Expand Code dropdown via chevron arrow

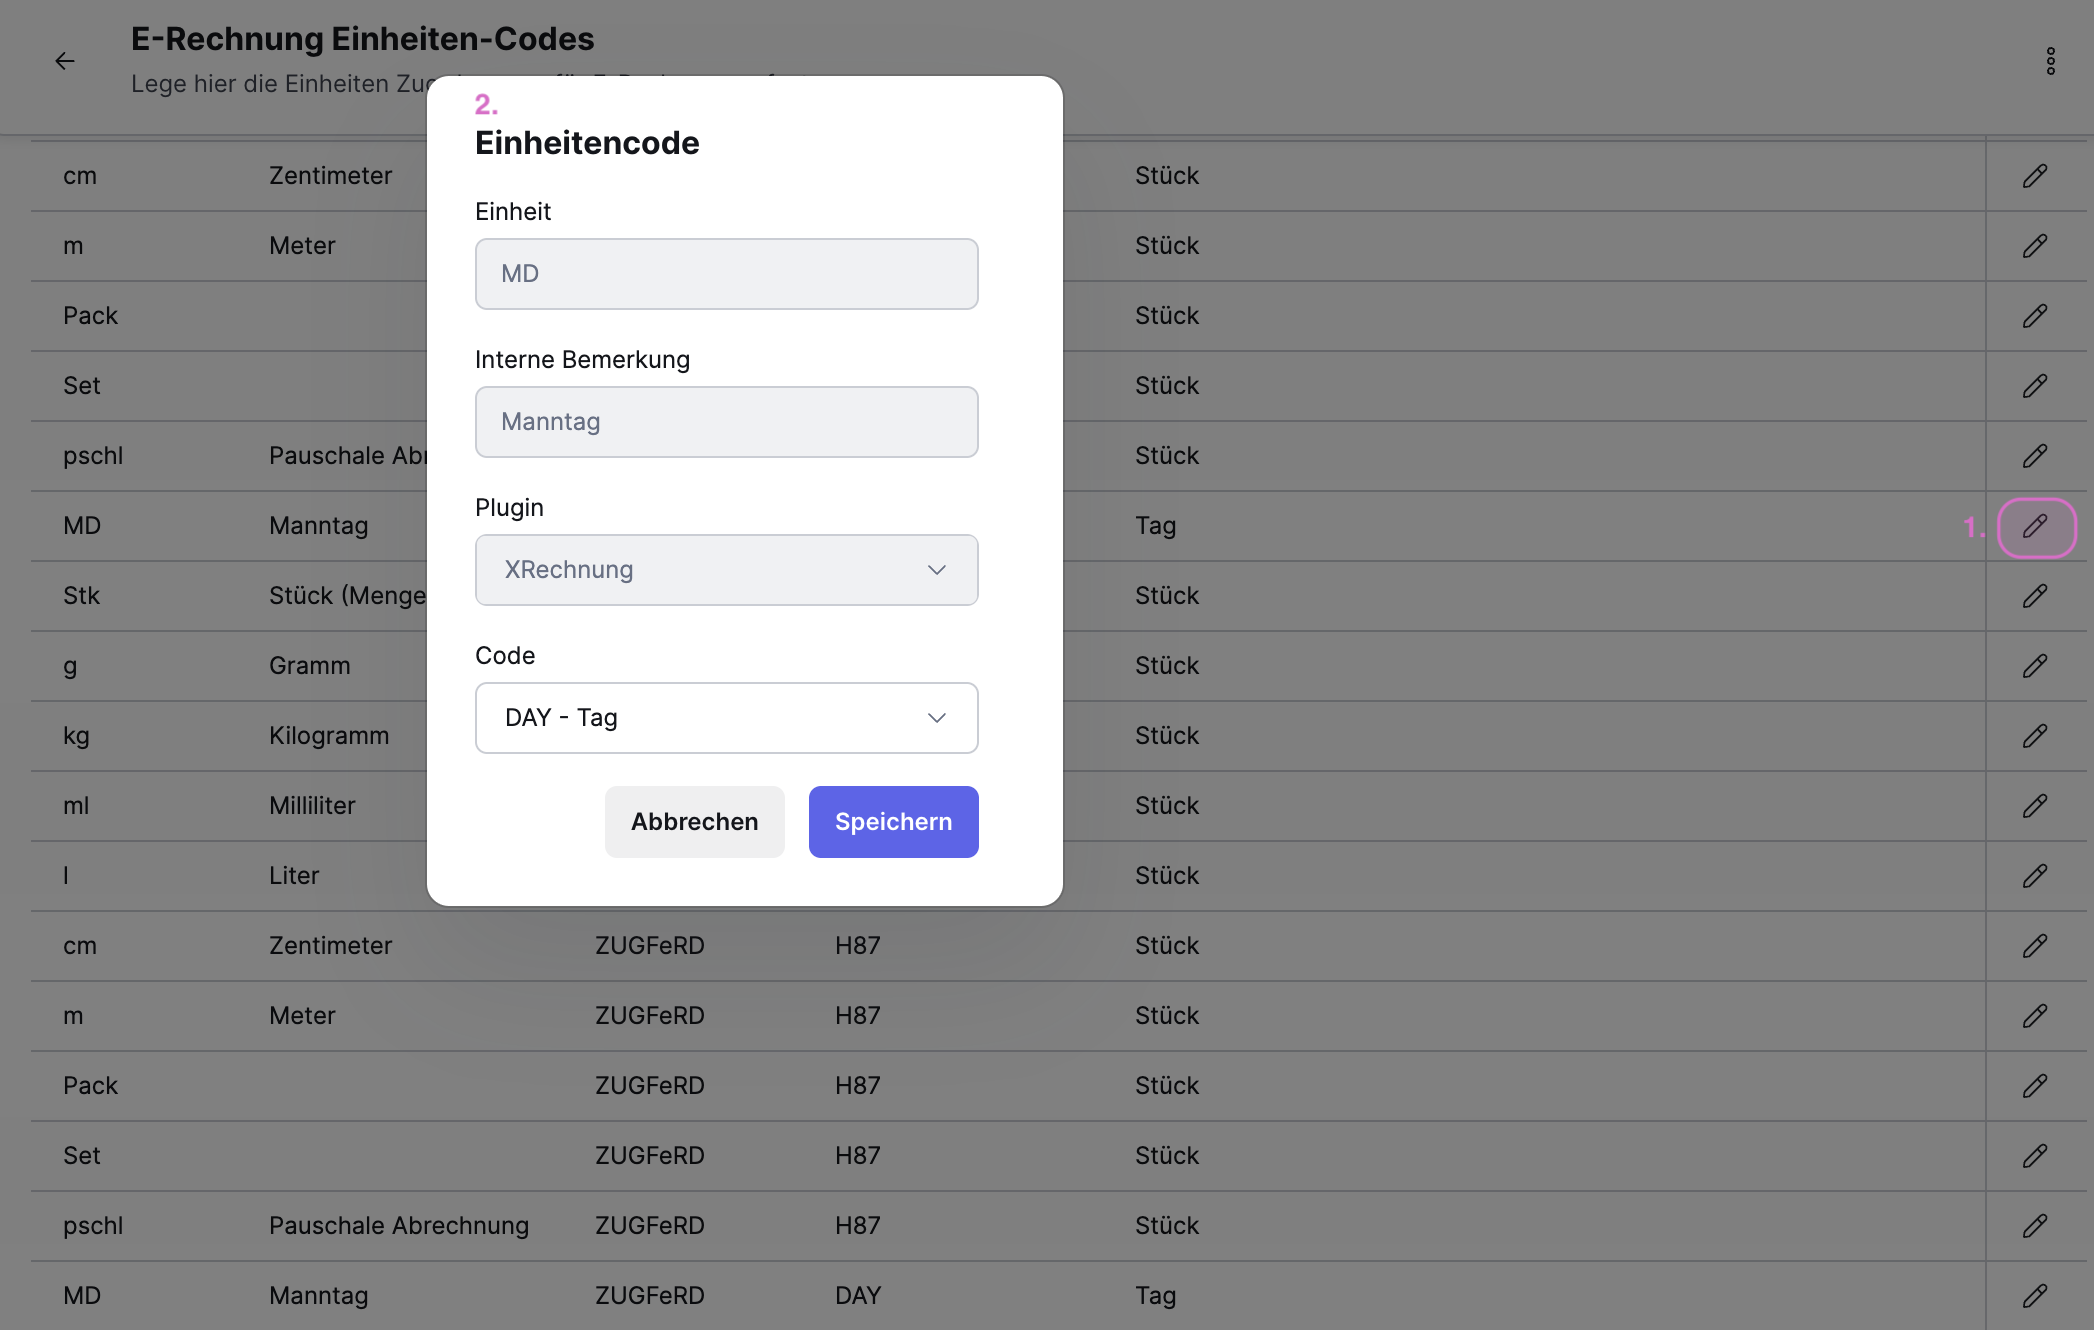(x=937, y=718)
